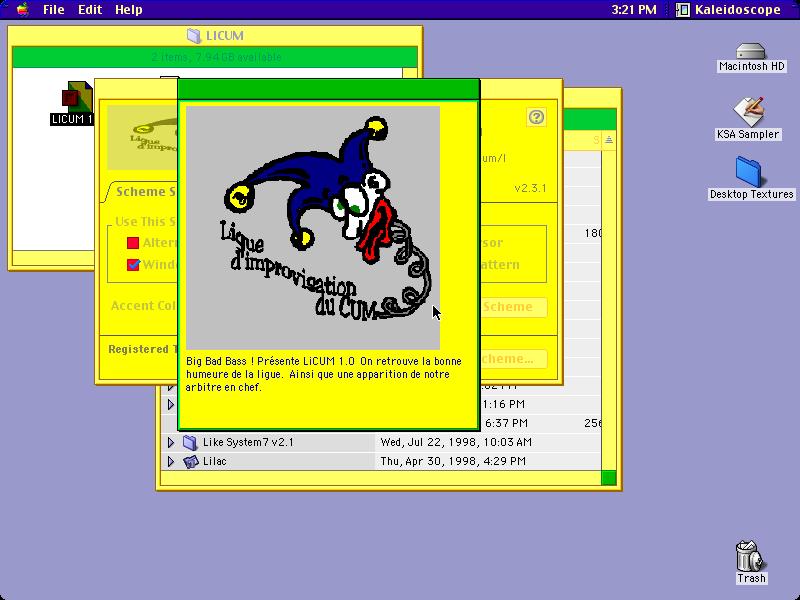Click the Like System7 v2.1 folder icon

point(190,442)
